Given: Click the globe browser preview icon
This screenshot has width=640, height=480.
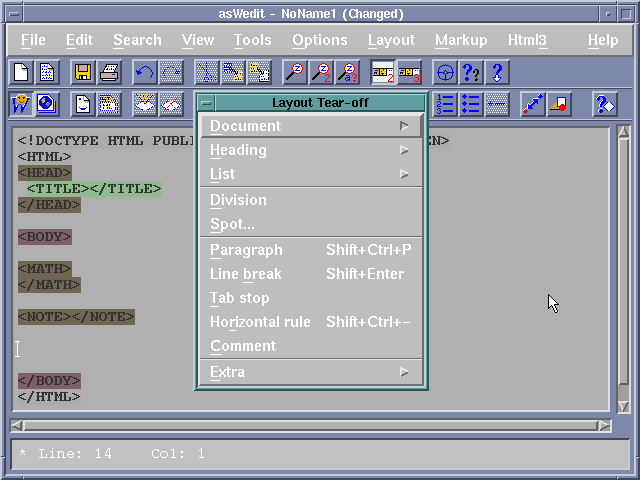Looking at the screenshot, I should (46, 104).
